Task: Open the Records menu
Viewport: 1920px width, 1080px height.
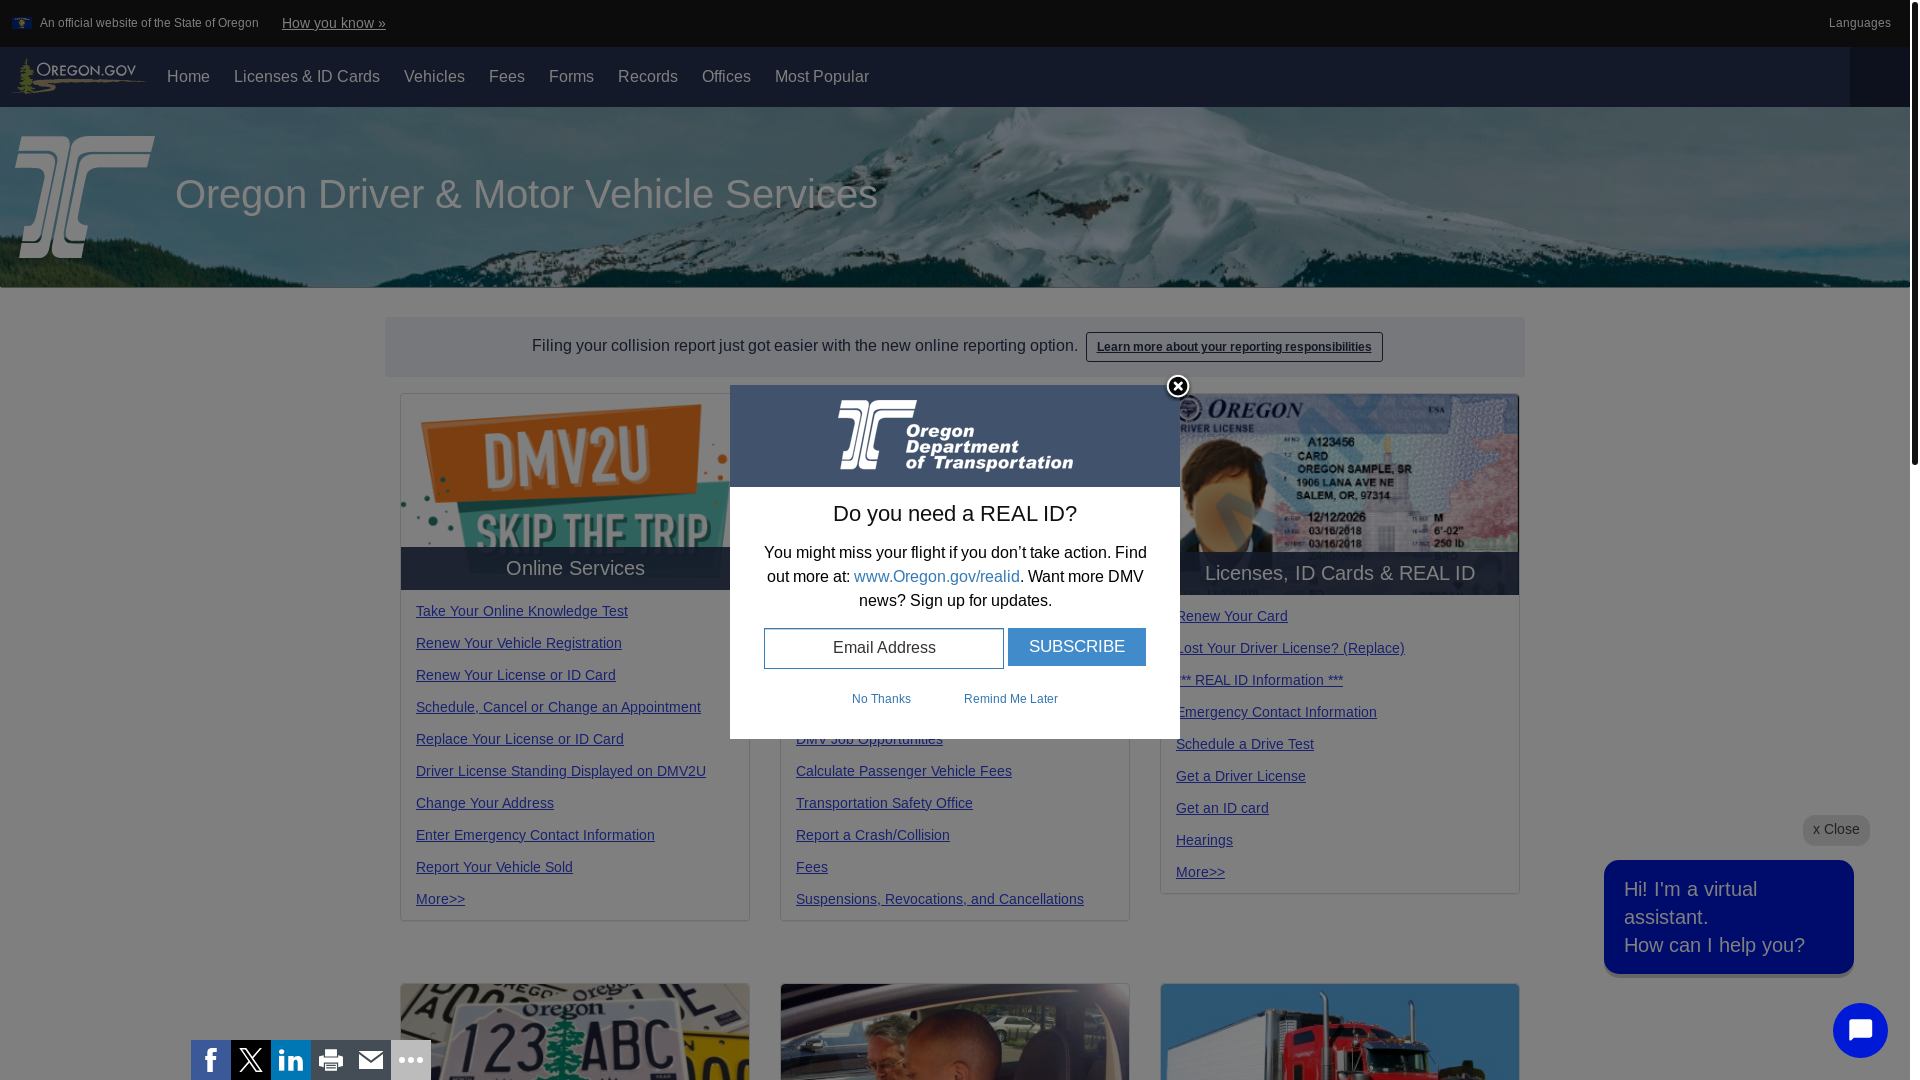Action: [x=648, y=77]
